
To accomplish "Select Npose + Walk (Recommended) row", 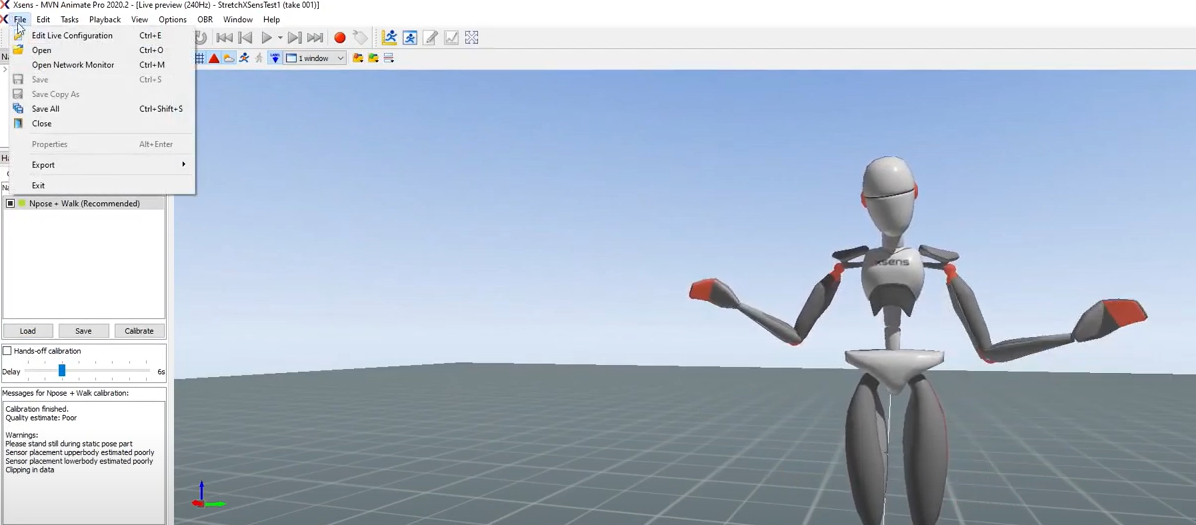I will click(84, 204).
